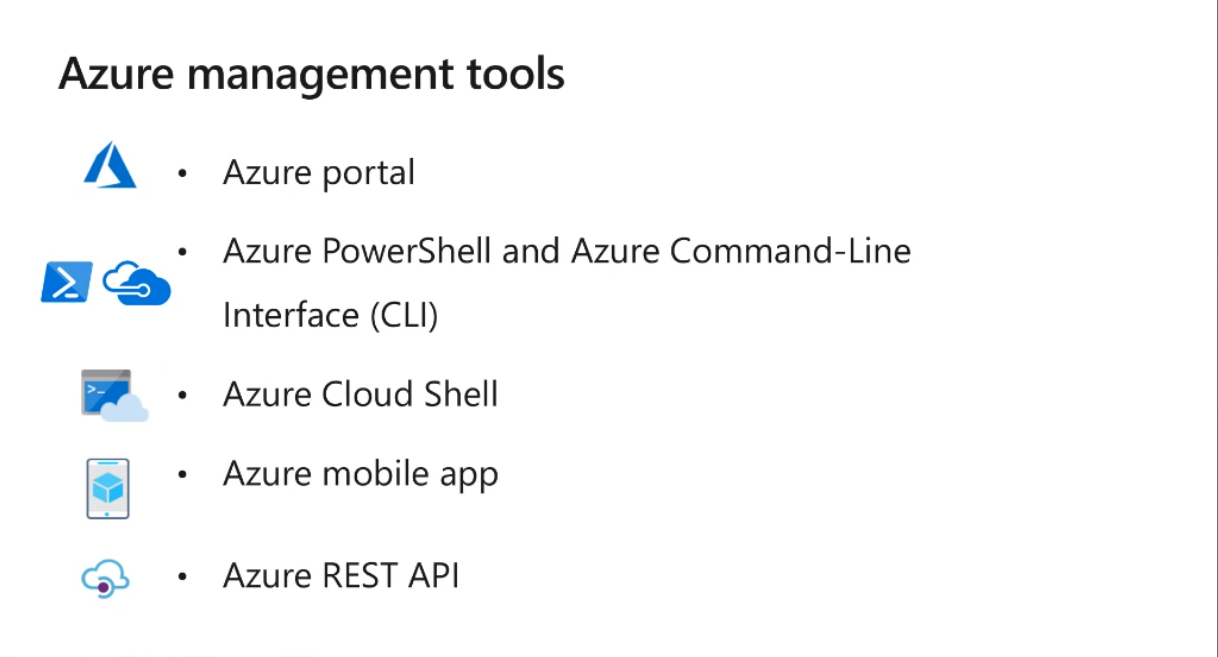Select the 'Interface (CLI)' text line
This screenshot has width=1218, height=657.
pos(330,316)
